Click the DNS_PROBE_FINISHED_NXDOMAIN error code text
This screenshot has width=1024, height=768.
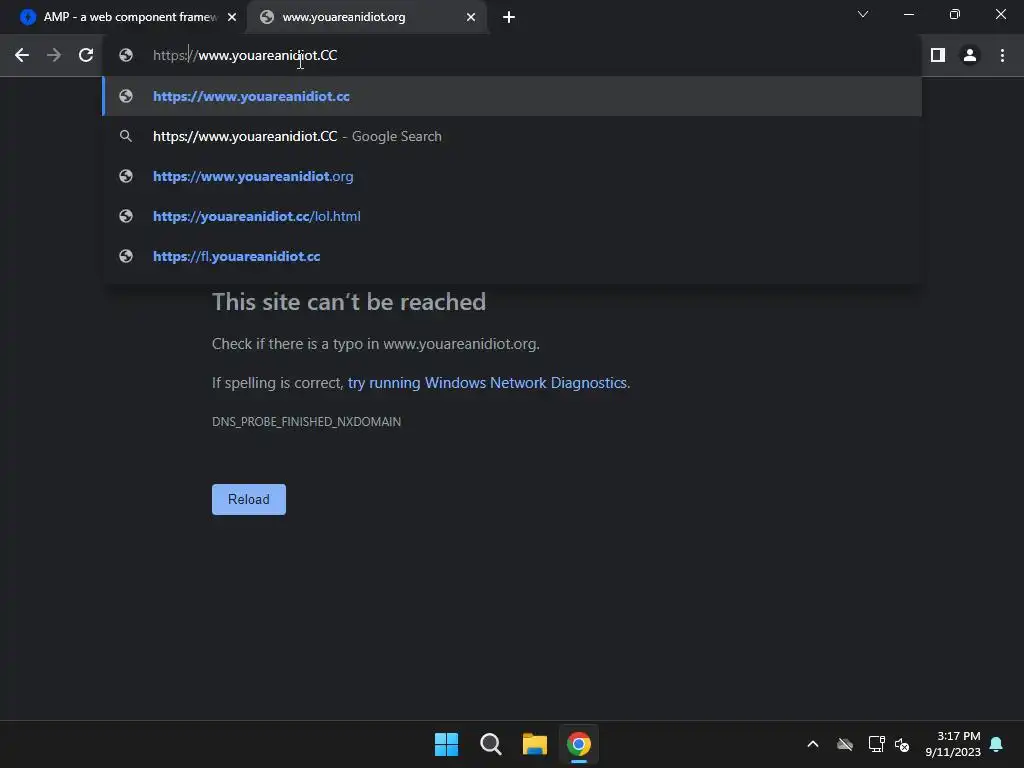coord(306,422)
